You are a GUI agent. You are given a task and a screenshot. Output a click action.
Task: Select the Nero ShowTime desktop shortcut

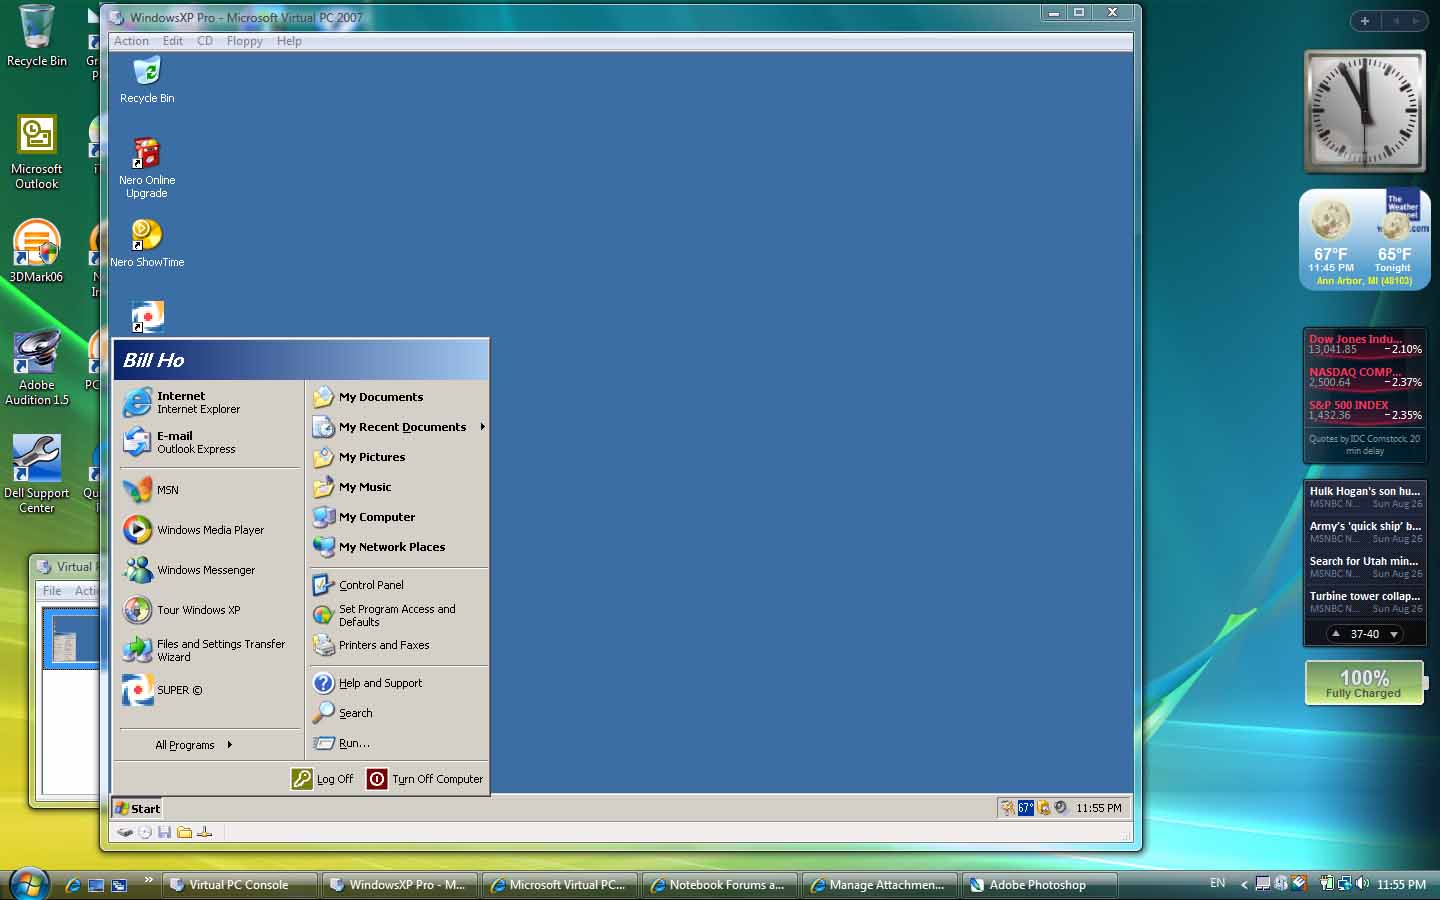(147, 243)
